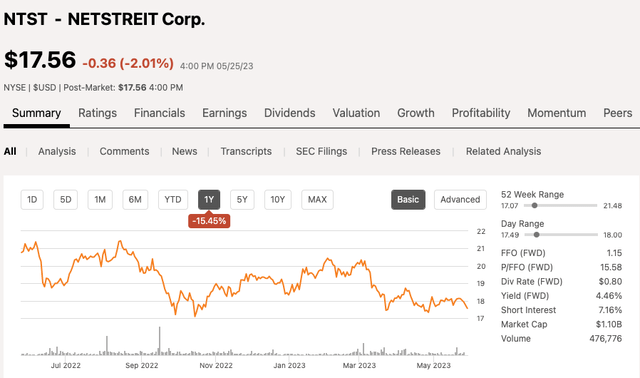Viewport: 640px width, 378px height.
Task: Choose the 6M chart period
Action: (x=135, y=200)
